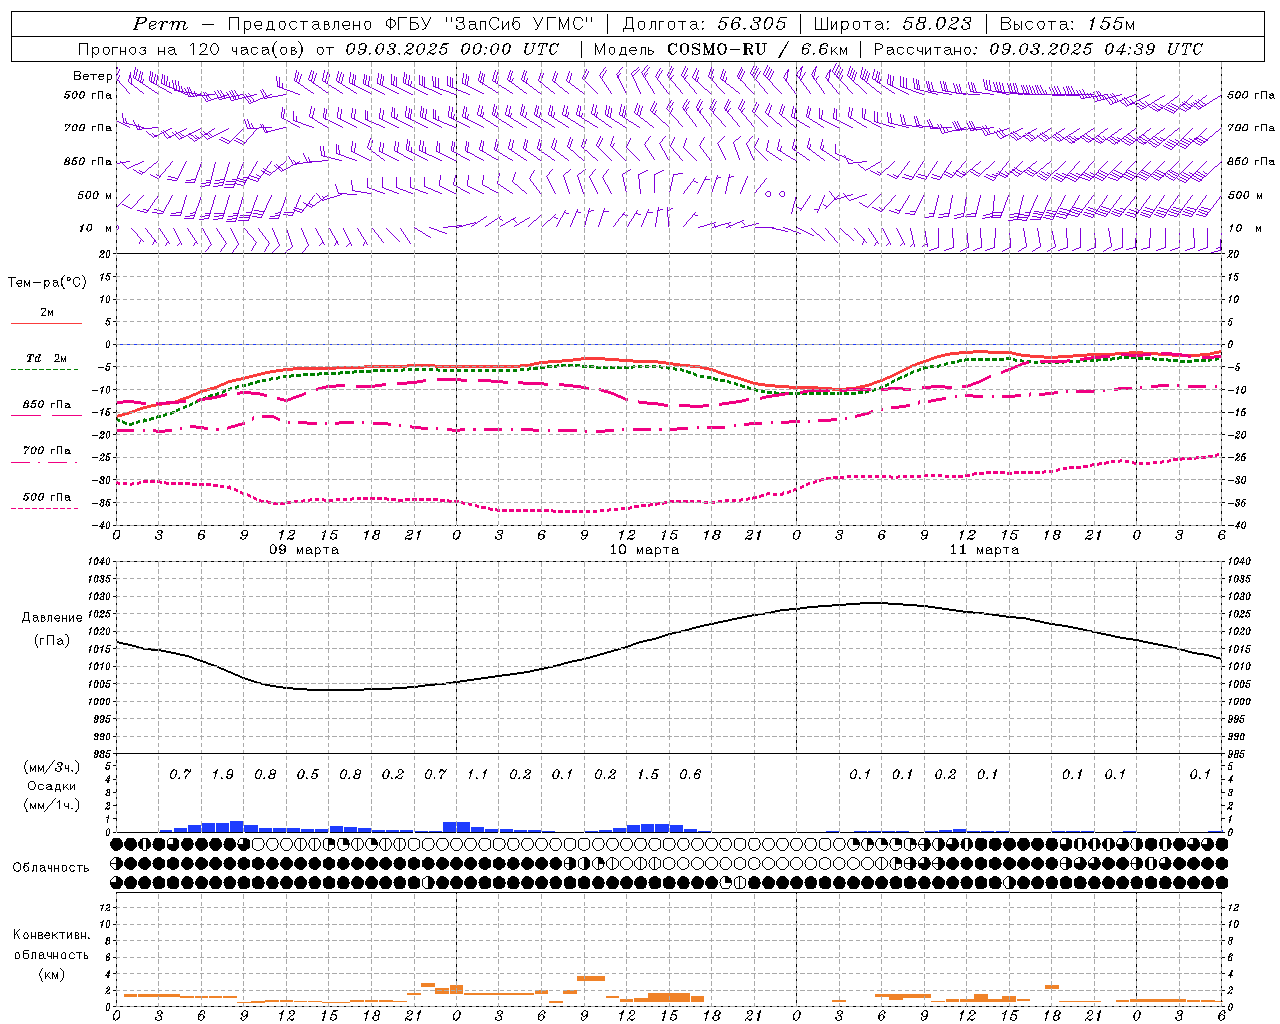Click dash-dot line swatch under temperature "700 гПа"

(x=44, y=462)
